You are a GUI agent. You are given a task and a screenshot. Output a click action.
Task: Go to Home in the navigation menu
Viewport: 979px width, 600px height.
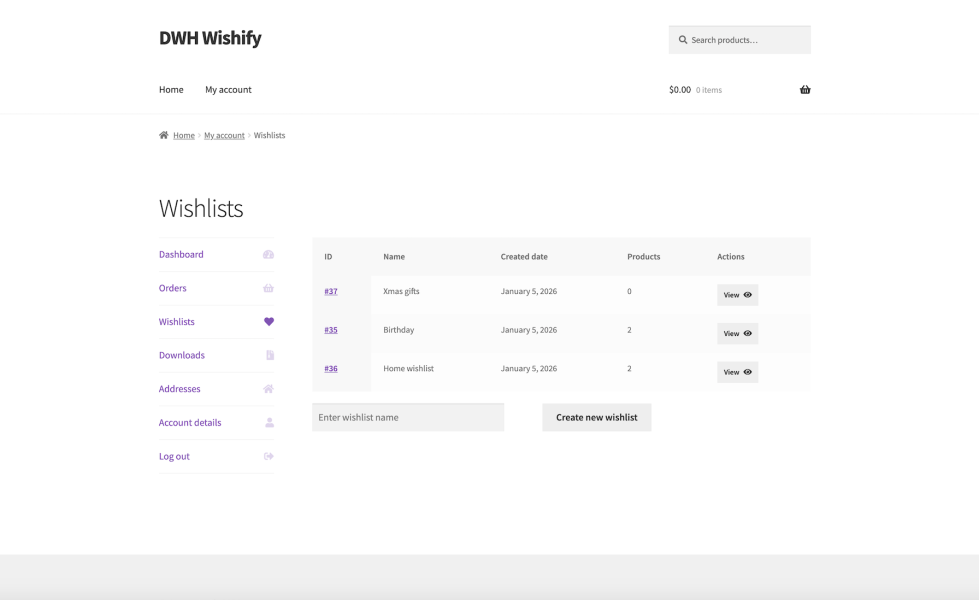[x=171, y=90]
